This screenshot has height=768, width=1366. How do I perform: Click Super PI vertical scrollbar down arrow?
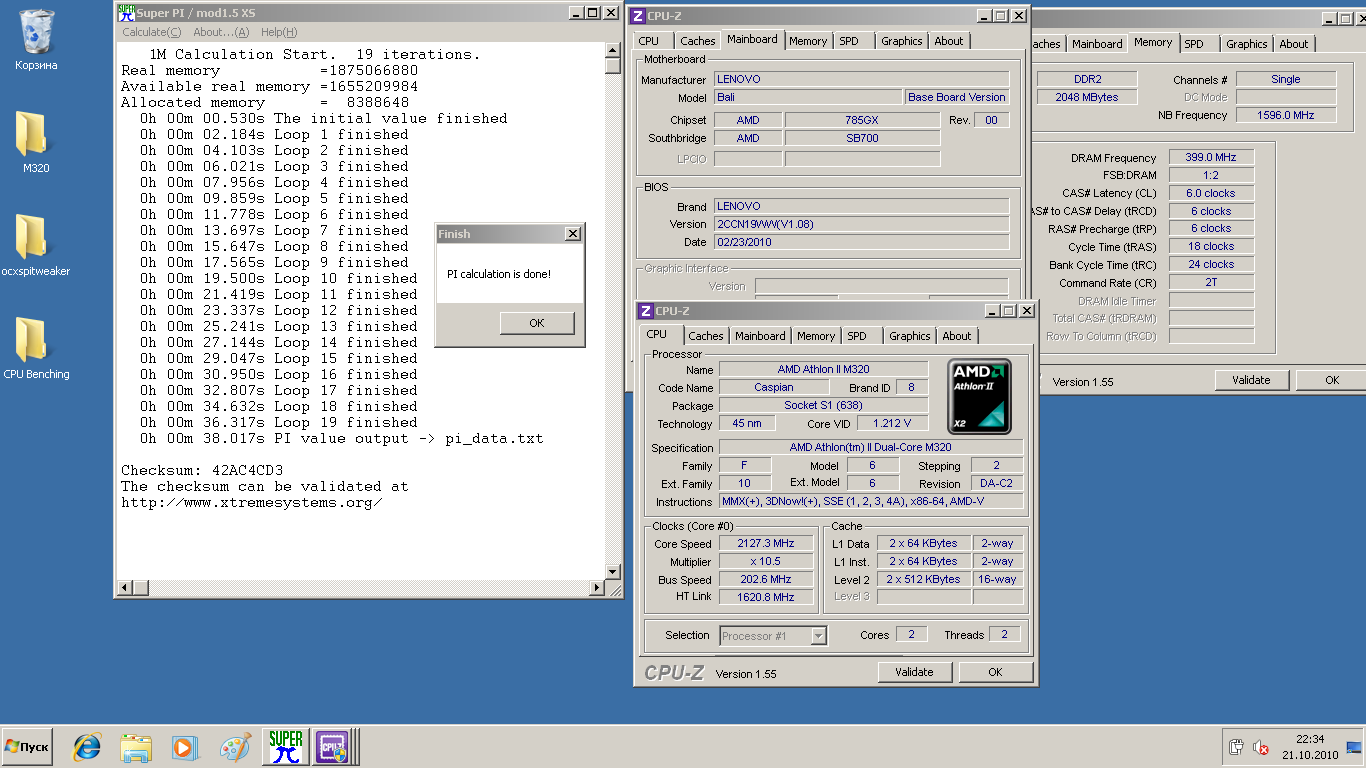(x=613, y=572)
